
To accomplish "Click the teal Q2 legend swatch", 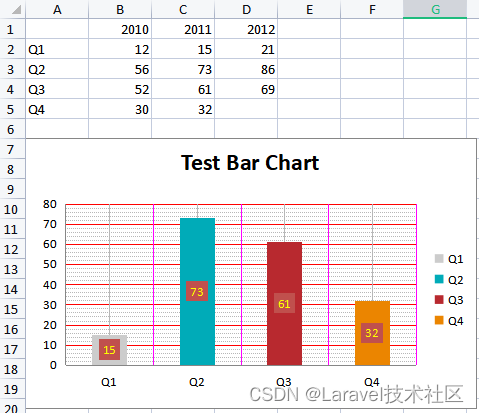I will coord(439,279).
